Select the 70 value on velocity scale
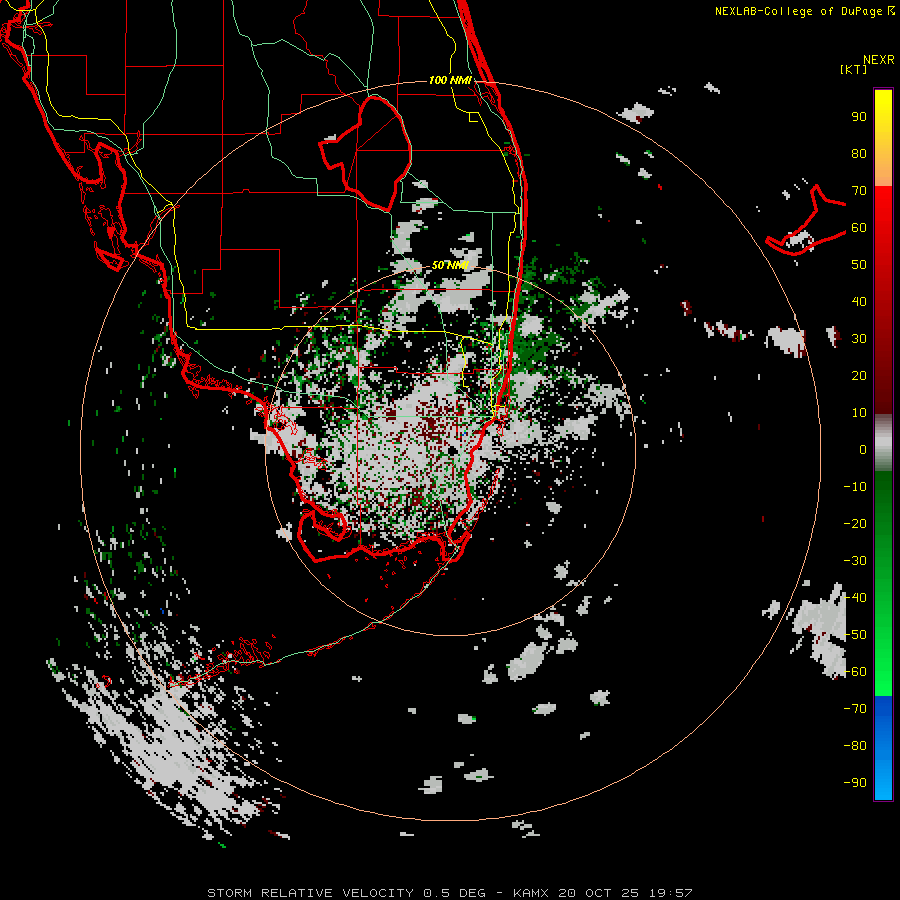The image size is (900, 900). (x=859, y=191)
